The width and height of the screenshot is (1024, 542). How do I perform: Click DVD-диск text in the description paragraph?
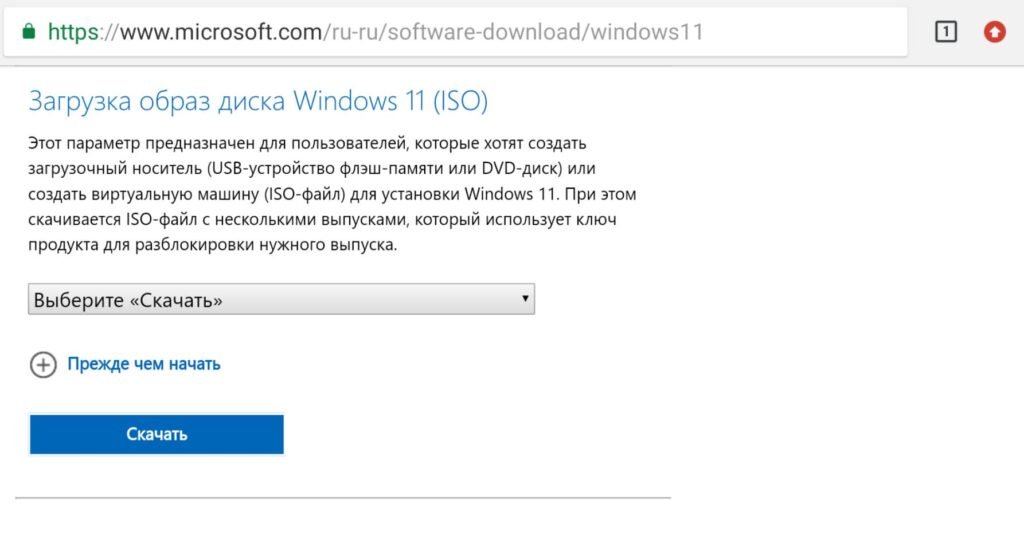pyautogui.click(x=521, y=168)
